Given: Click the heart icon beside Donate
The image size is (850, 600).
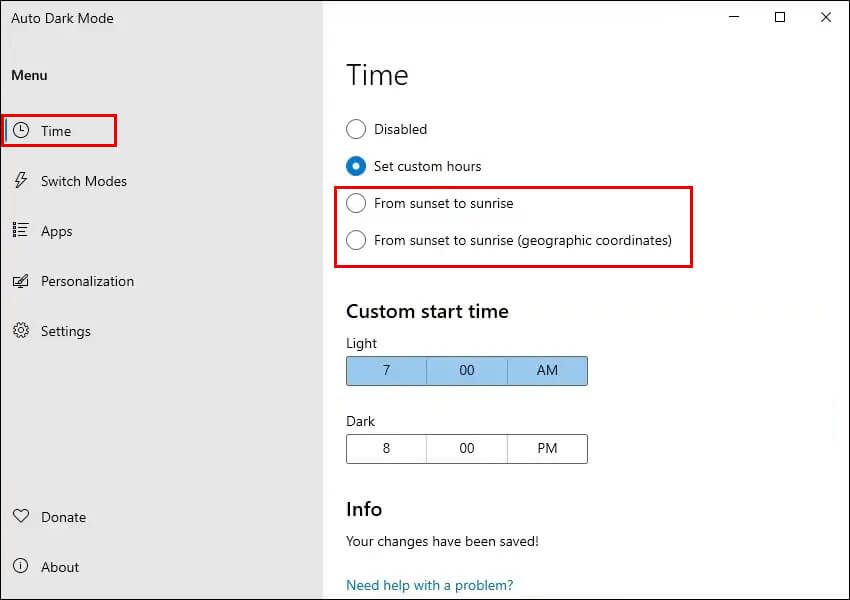Looking at the screenshot, I should (21, 516).
